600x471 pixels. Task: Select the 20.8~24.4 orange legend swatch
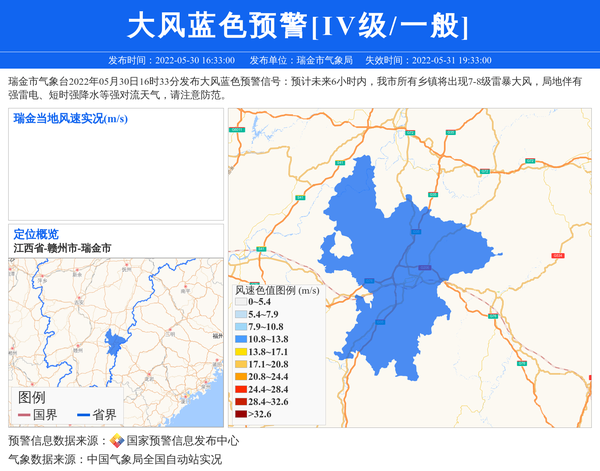pos(241,377)
